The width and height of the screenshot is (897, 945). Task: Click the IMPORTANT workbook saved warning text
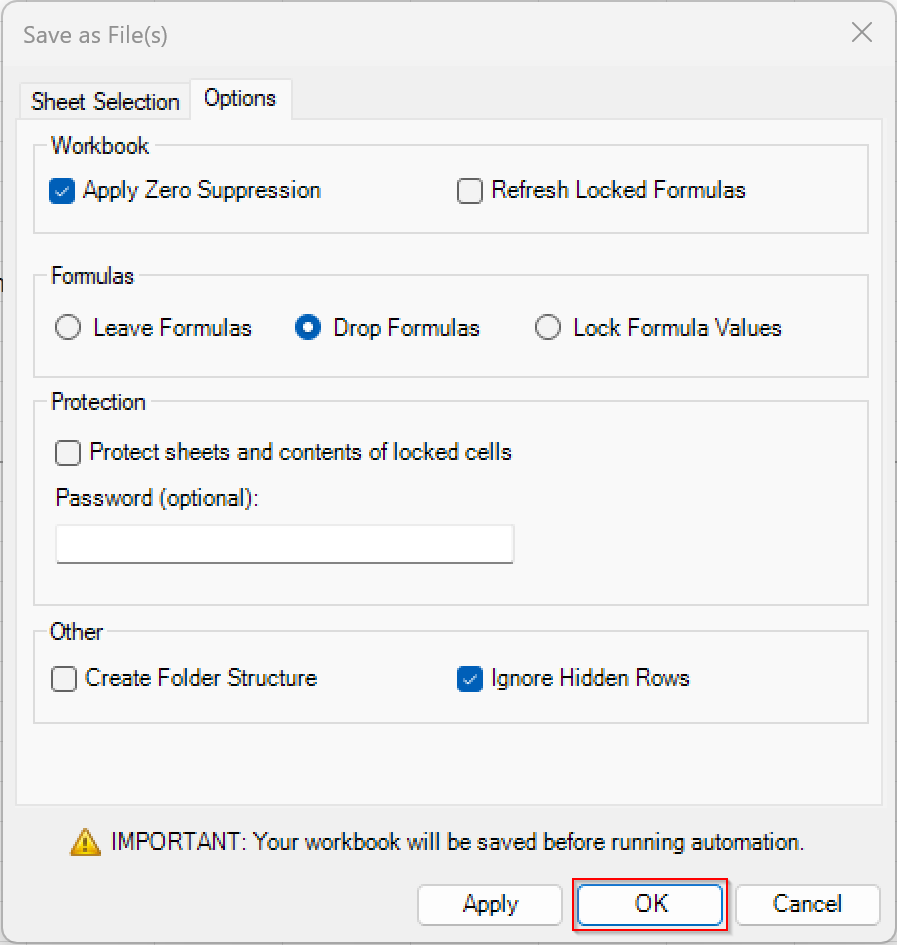click(x=458, y=842)
